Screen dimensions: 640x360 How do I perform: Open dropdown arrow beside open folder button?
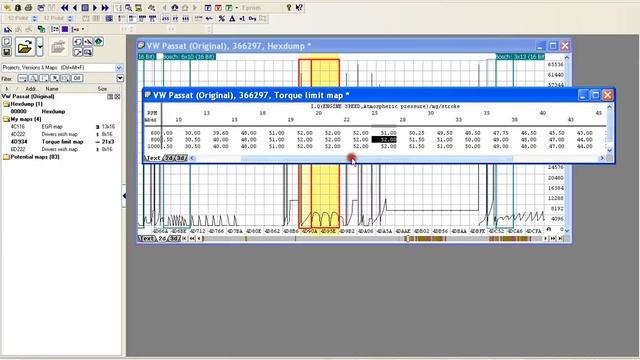(40, 47)
